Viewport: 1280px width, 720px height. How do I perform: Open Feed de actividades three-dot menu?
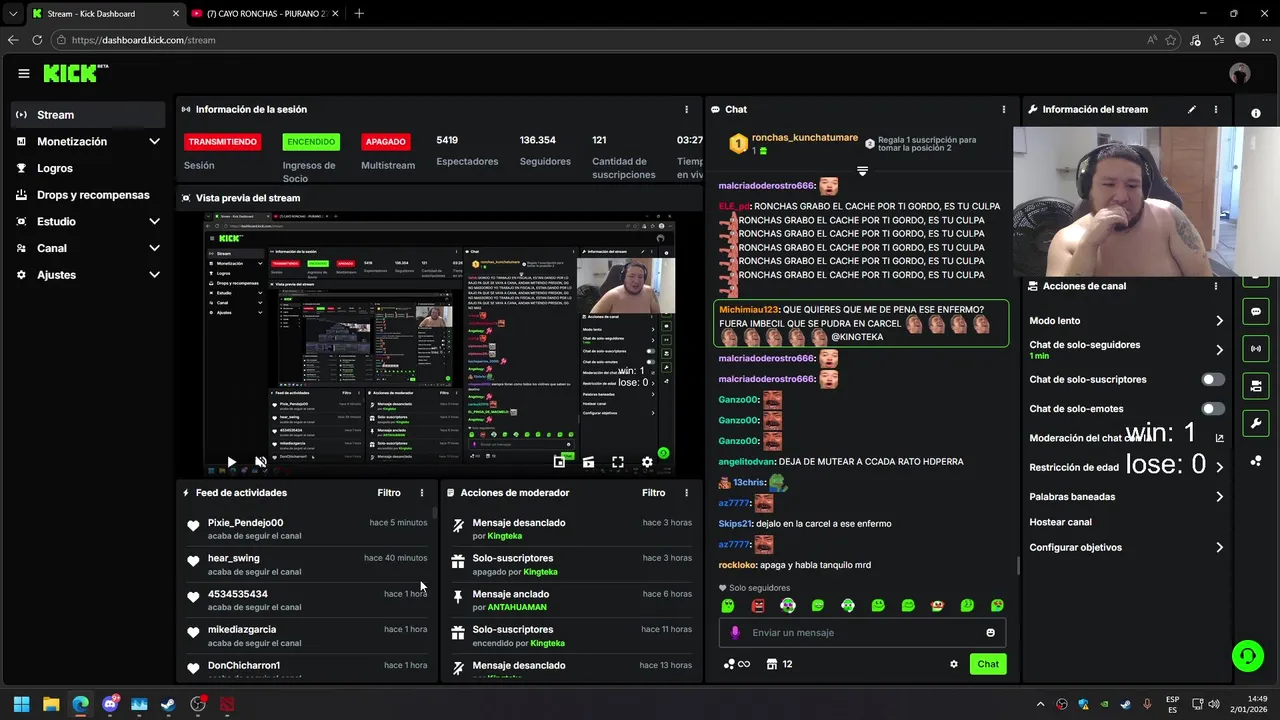point(422,493)
